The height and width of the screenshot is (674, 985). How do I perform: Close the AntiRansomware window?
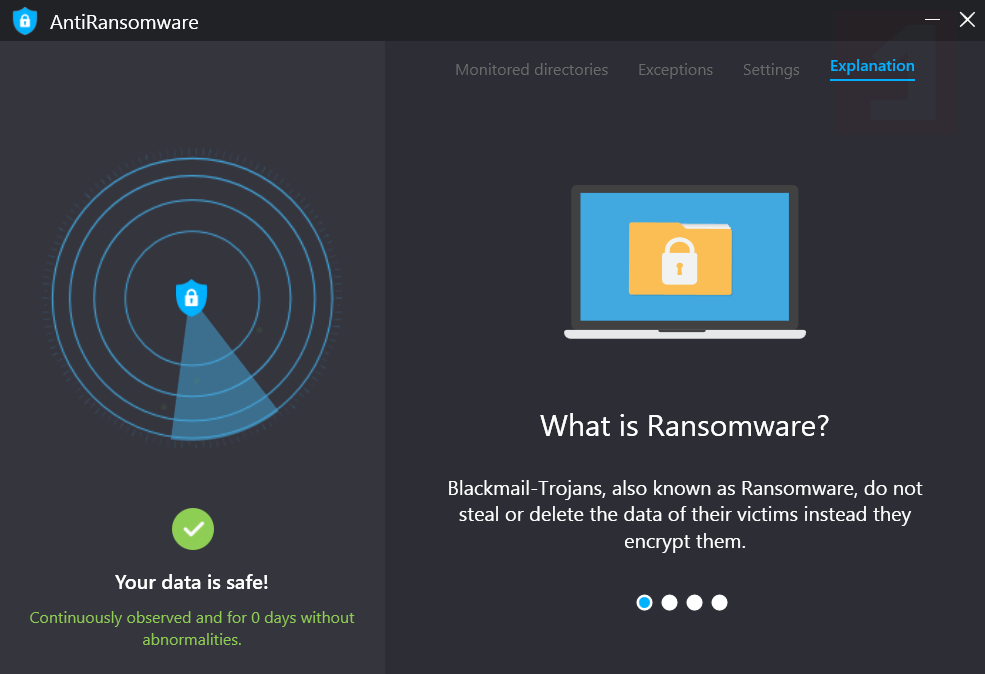coord(967,20)
